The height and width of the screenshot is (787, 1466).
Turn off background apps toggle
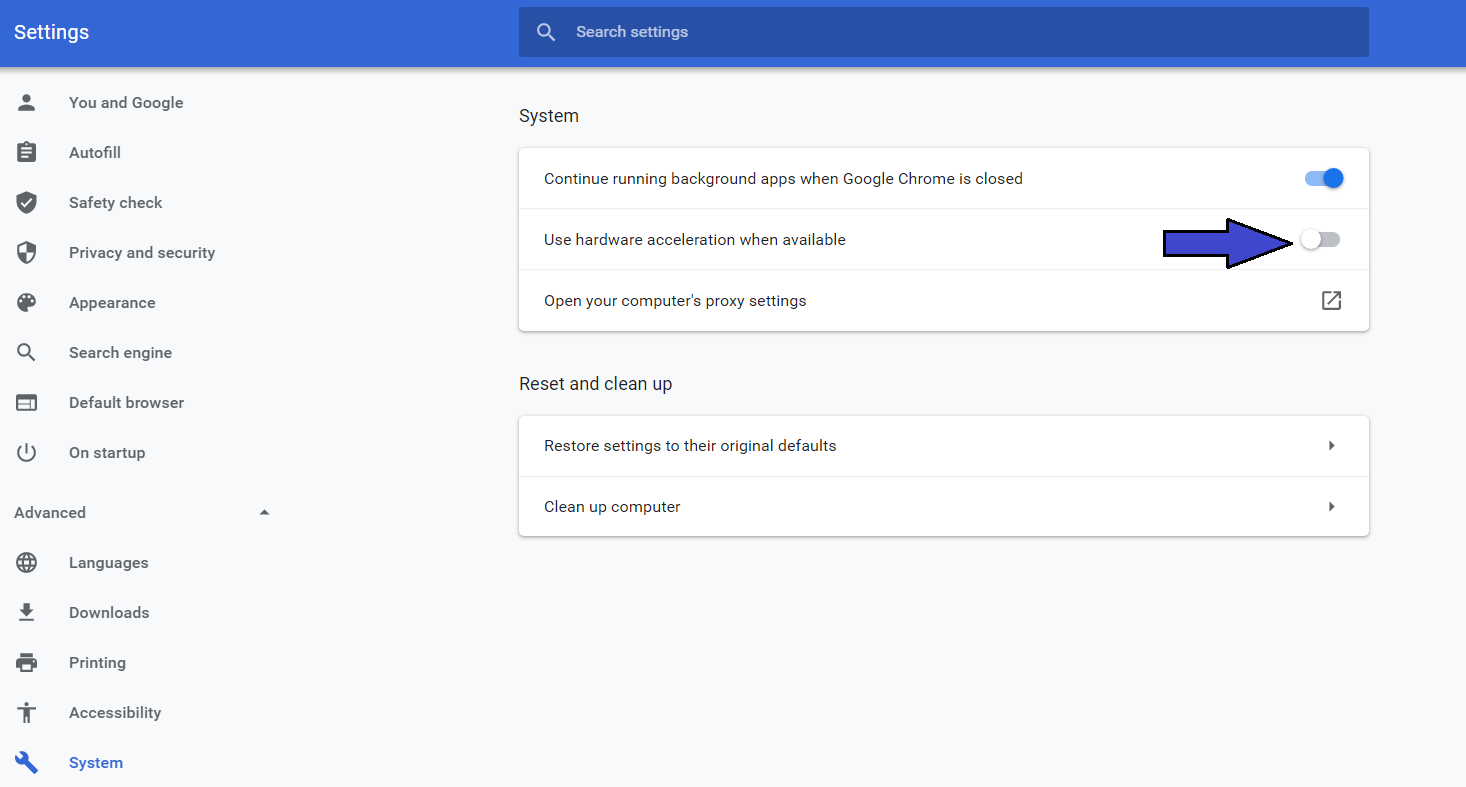point(1324,179)
